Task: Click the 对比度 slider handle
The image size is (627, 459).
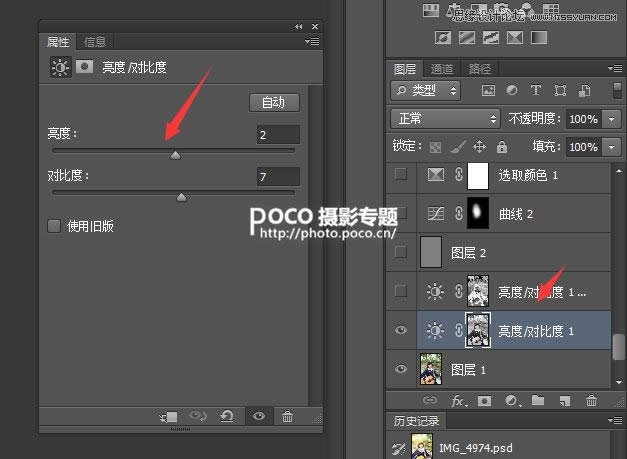Action: [182, 197]
